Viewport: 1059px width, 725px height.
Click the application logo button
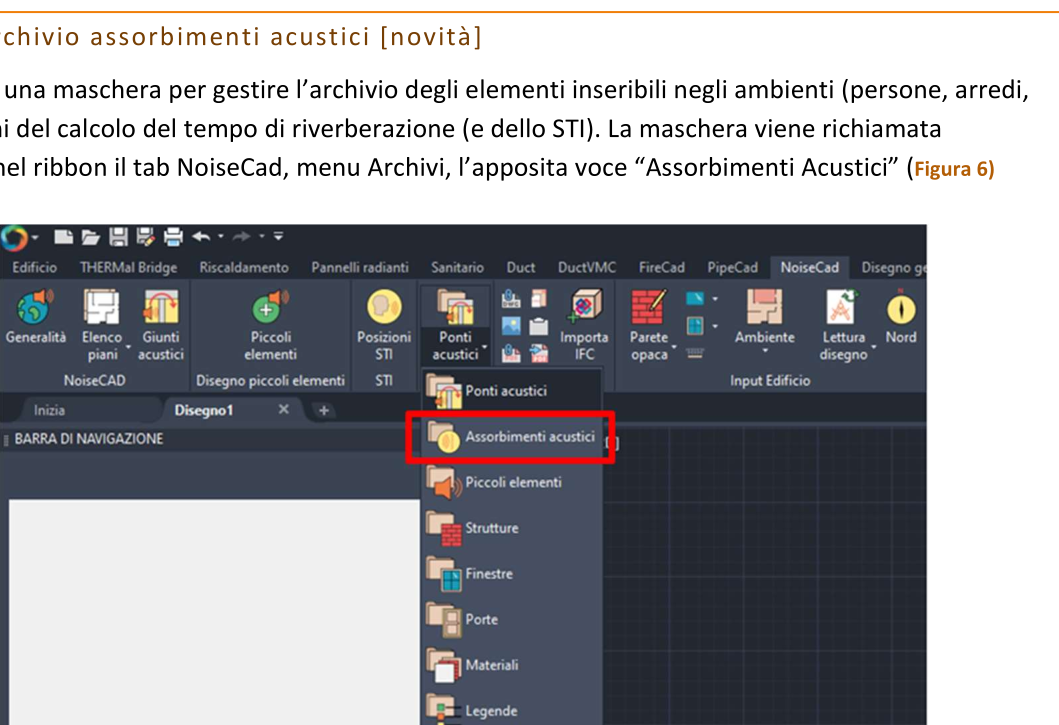(x=14, y=238)
